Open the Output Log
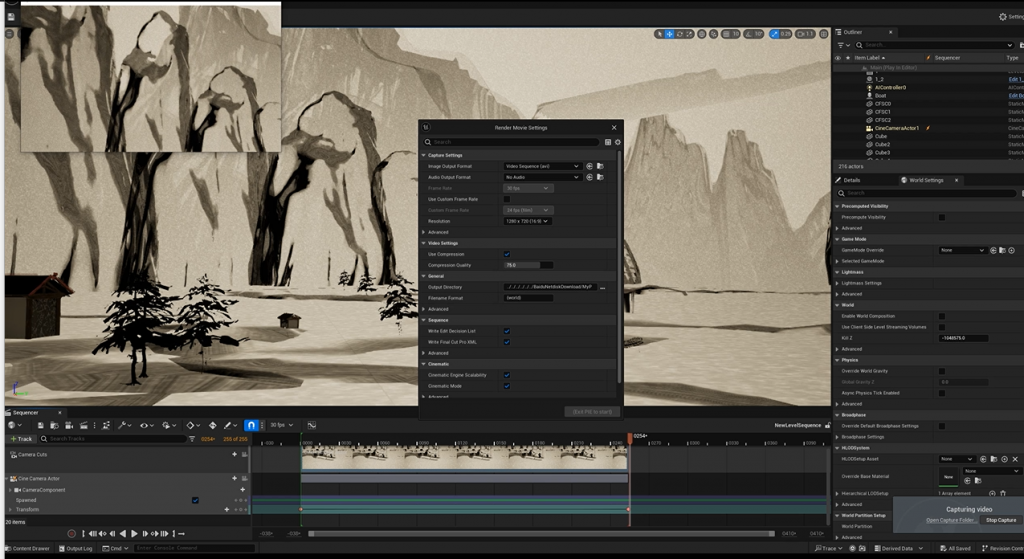Image resolution: width=1024 pixels, height=559 pixels. [78, 549]
